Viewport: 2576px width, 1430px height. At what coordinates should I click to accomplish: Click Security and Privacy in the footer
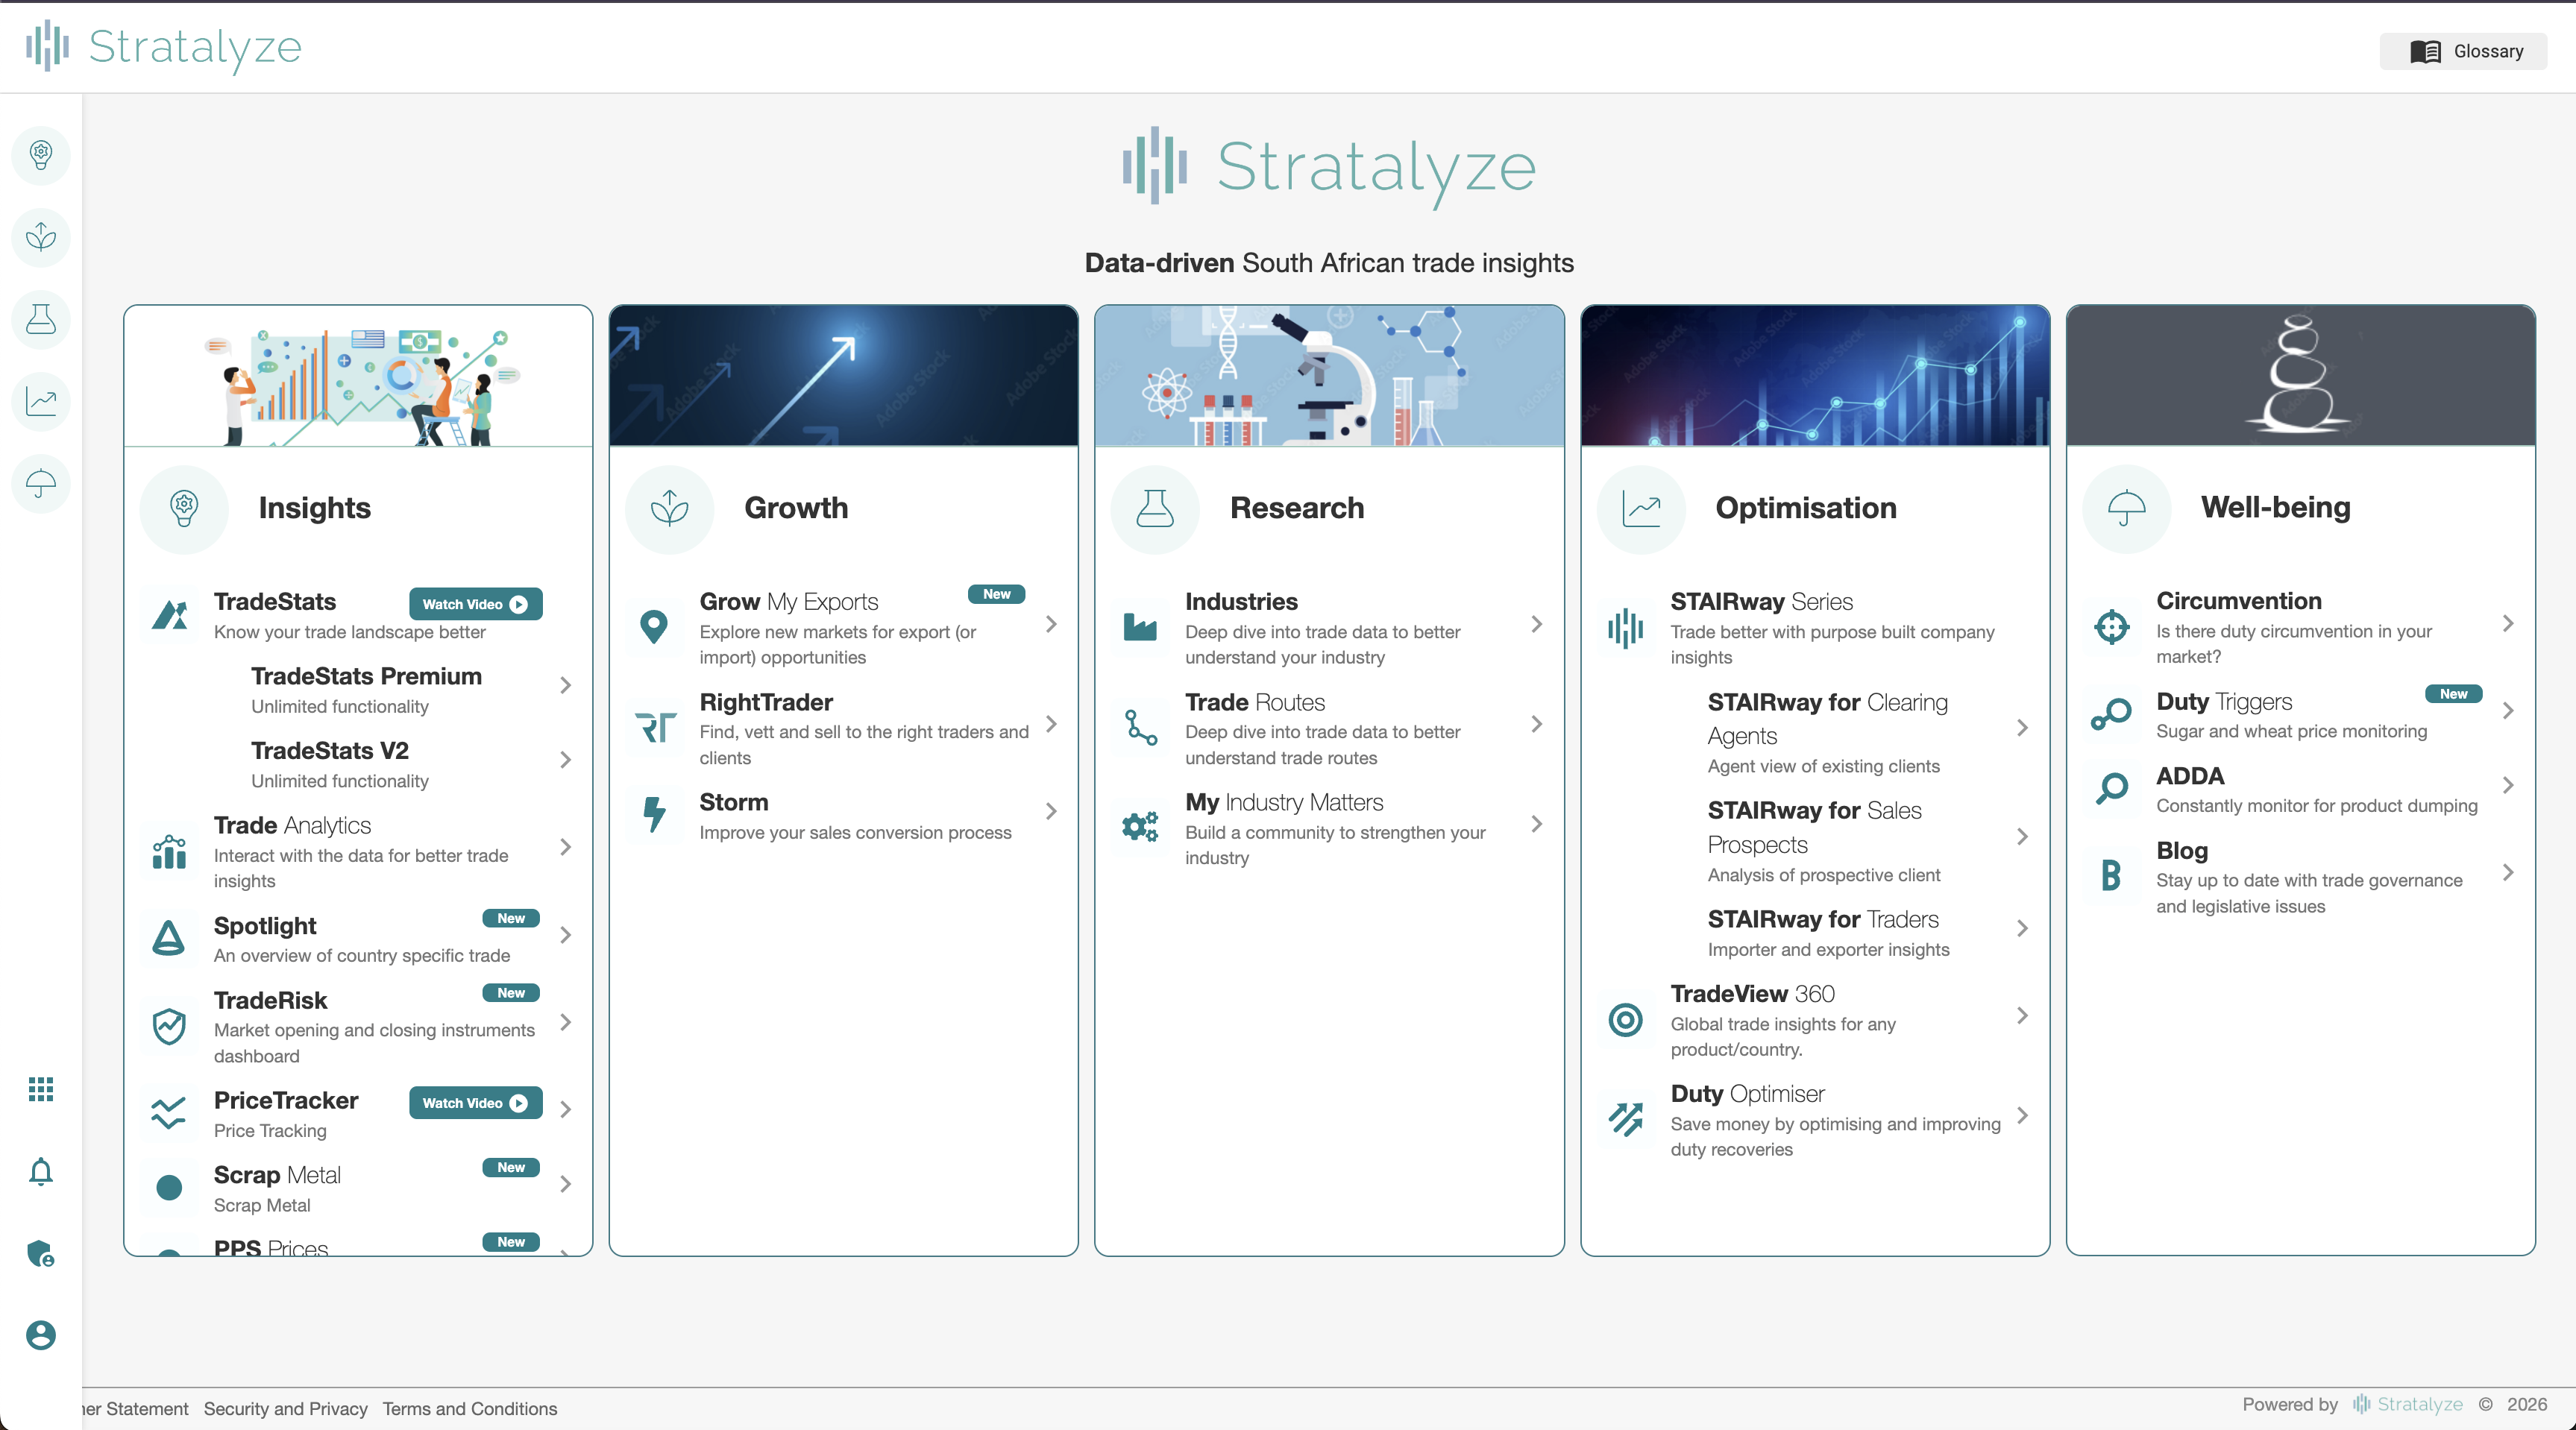click(x=285, y=1408)
